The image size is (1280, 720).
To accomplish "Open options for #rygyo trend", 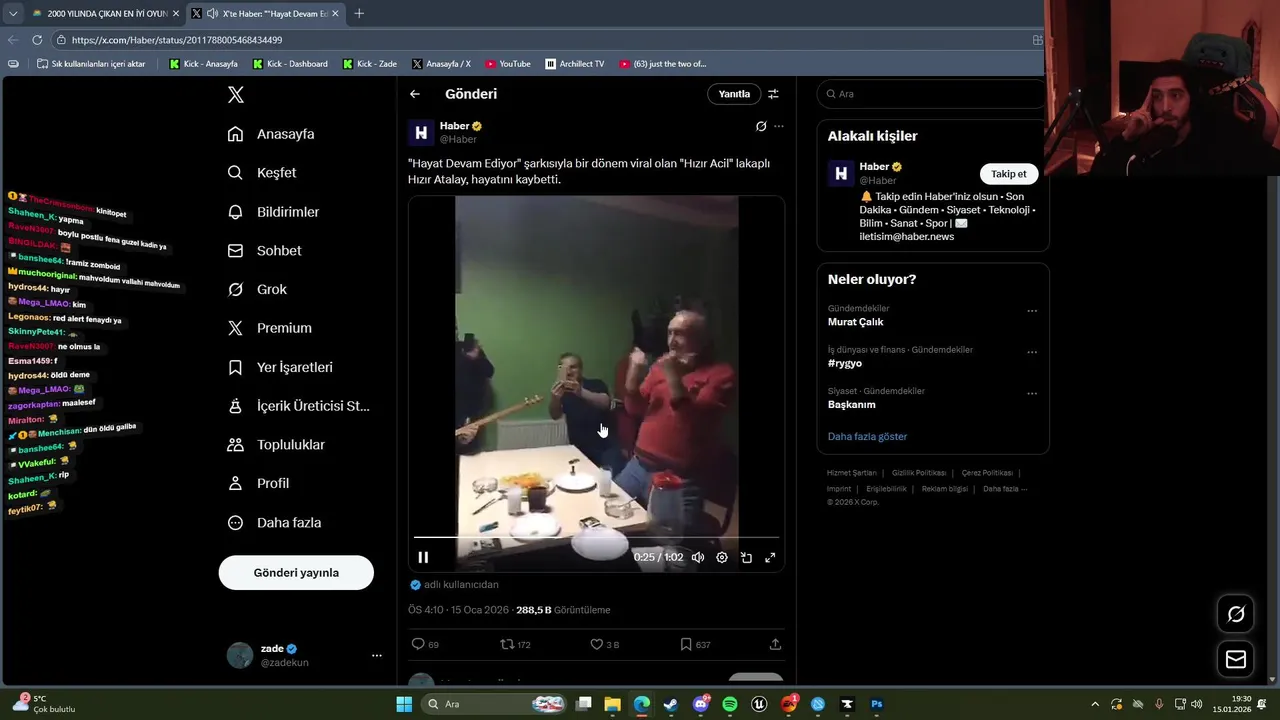I will (x=1032, y=353).
